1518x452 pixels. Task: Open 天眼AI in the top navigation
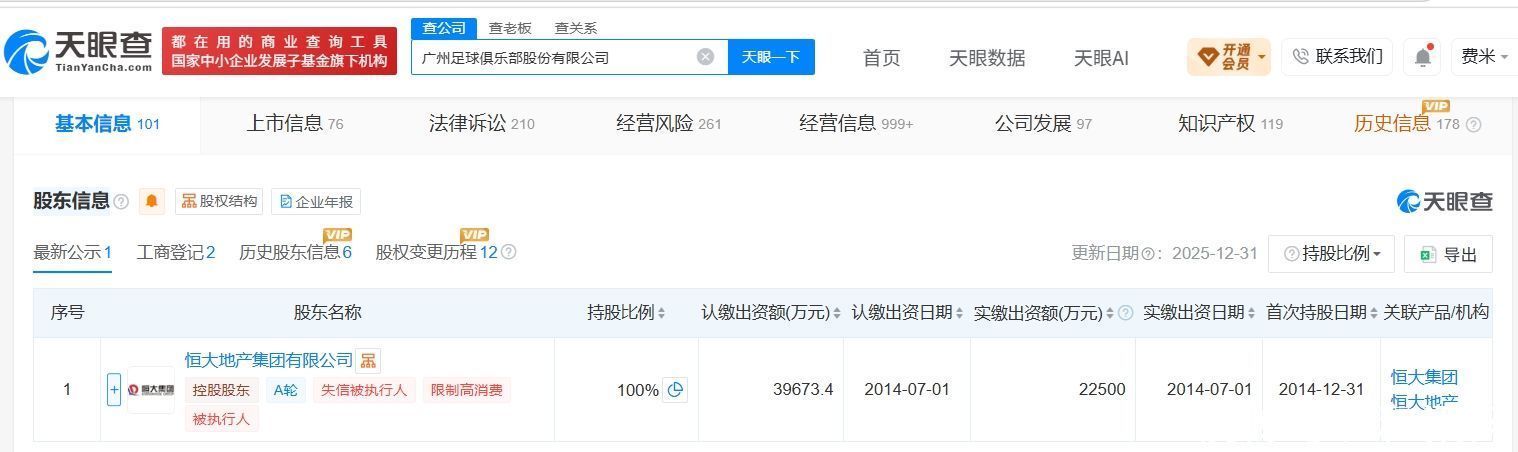1101,58
